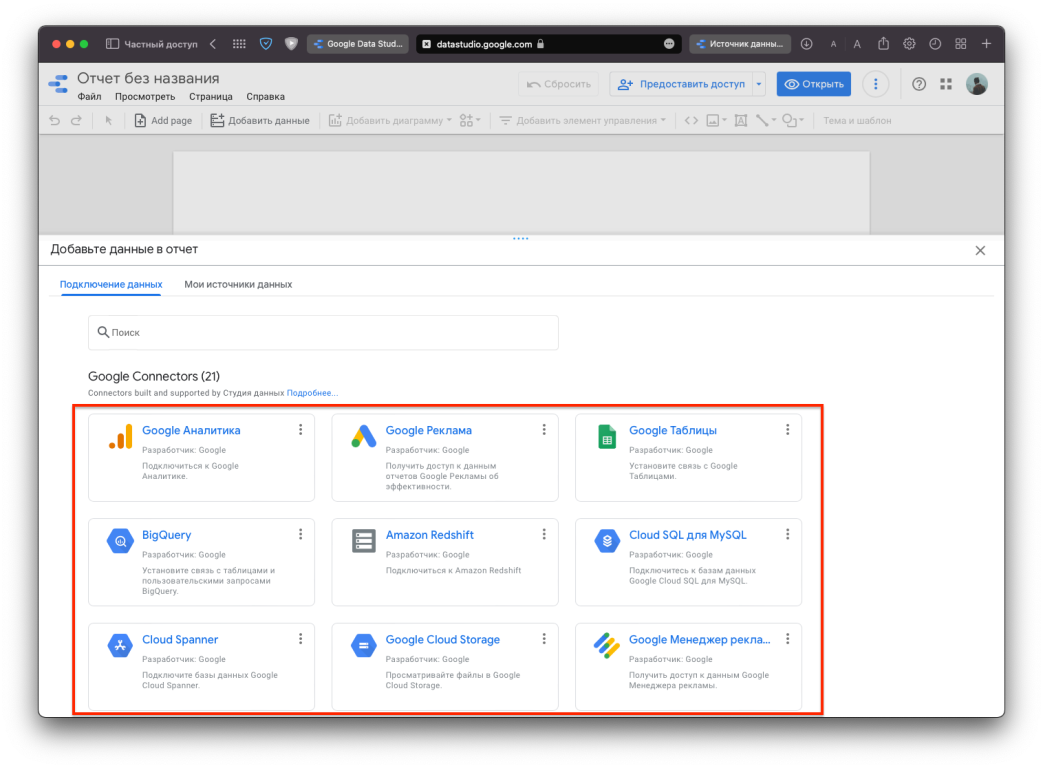Pick the Cloud SQL для MySQL icon
The height and width of the screenshot is (768, 1043).
(607, 541)
